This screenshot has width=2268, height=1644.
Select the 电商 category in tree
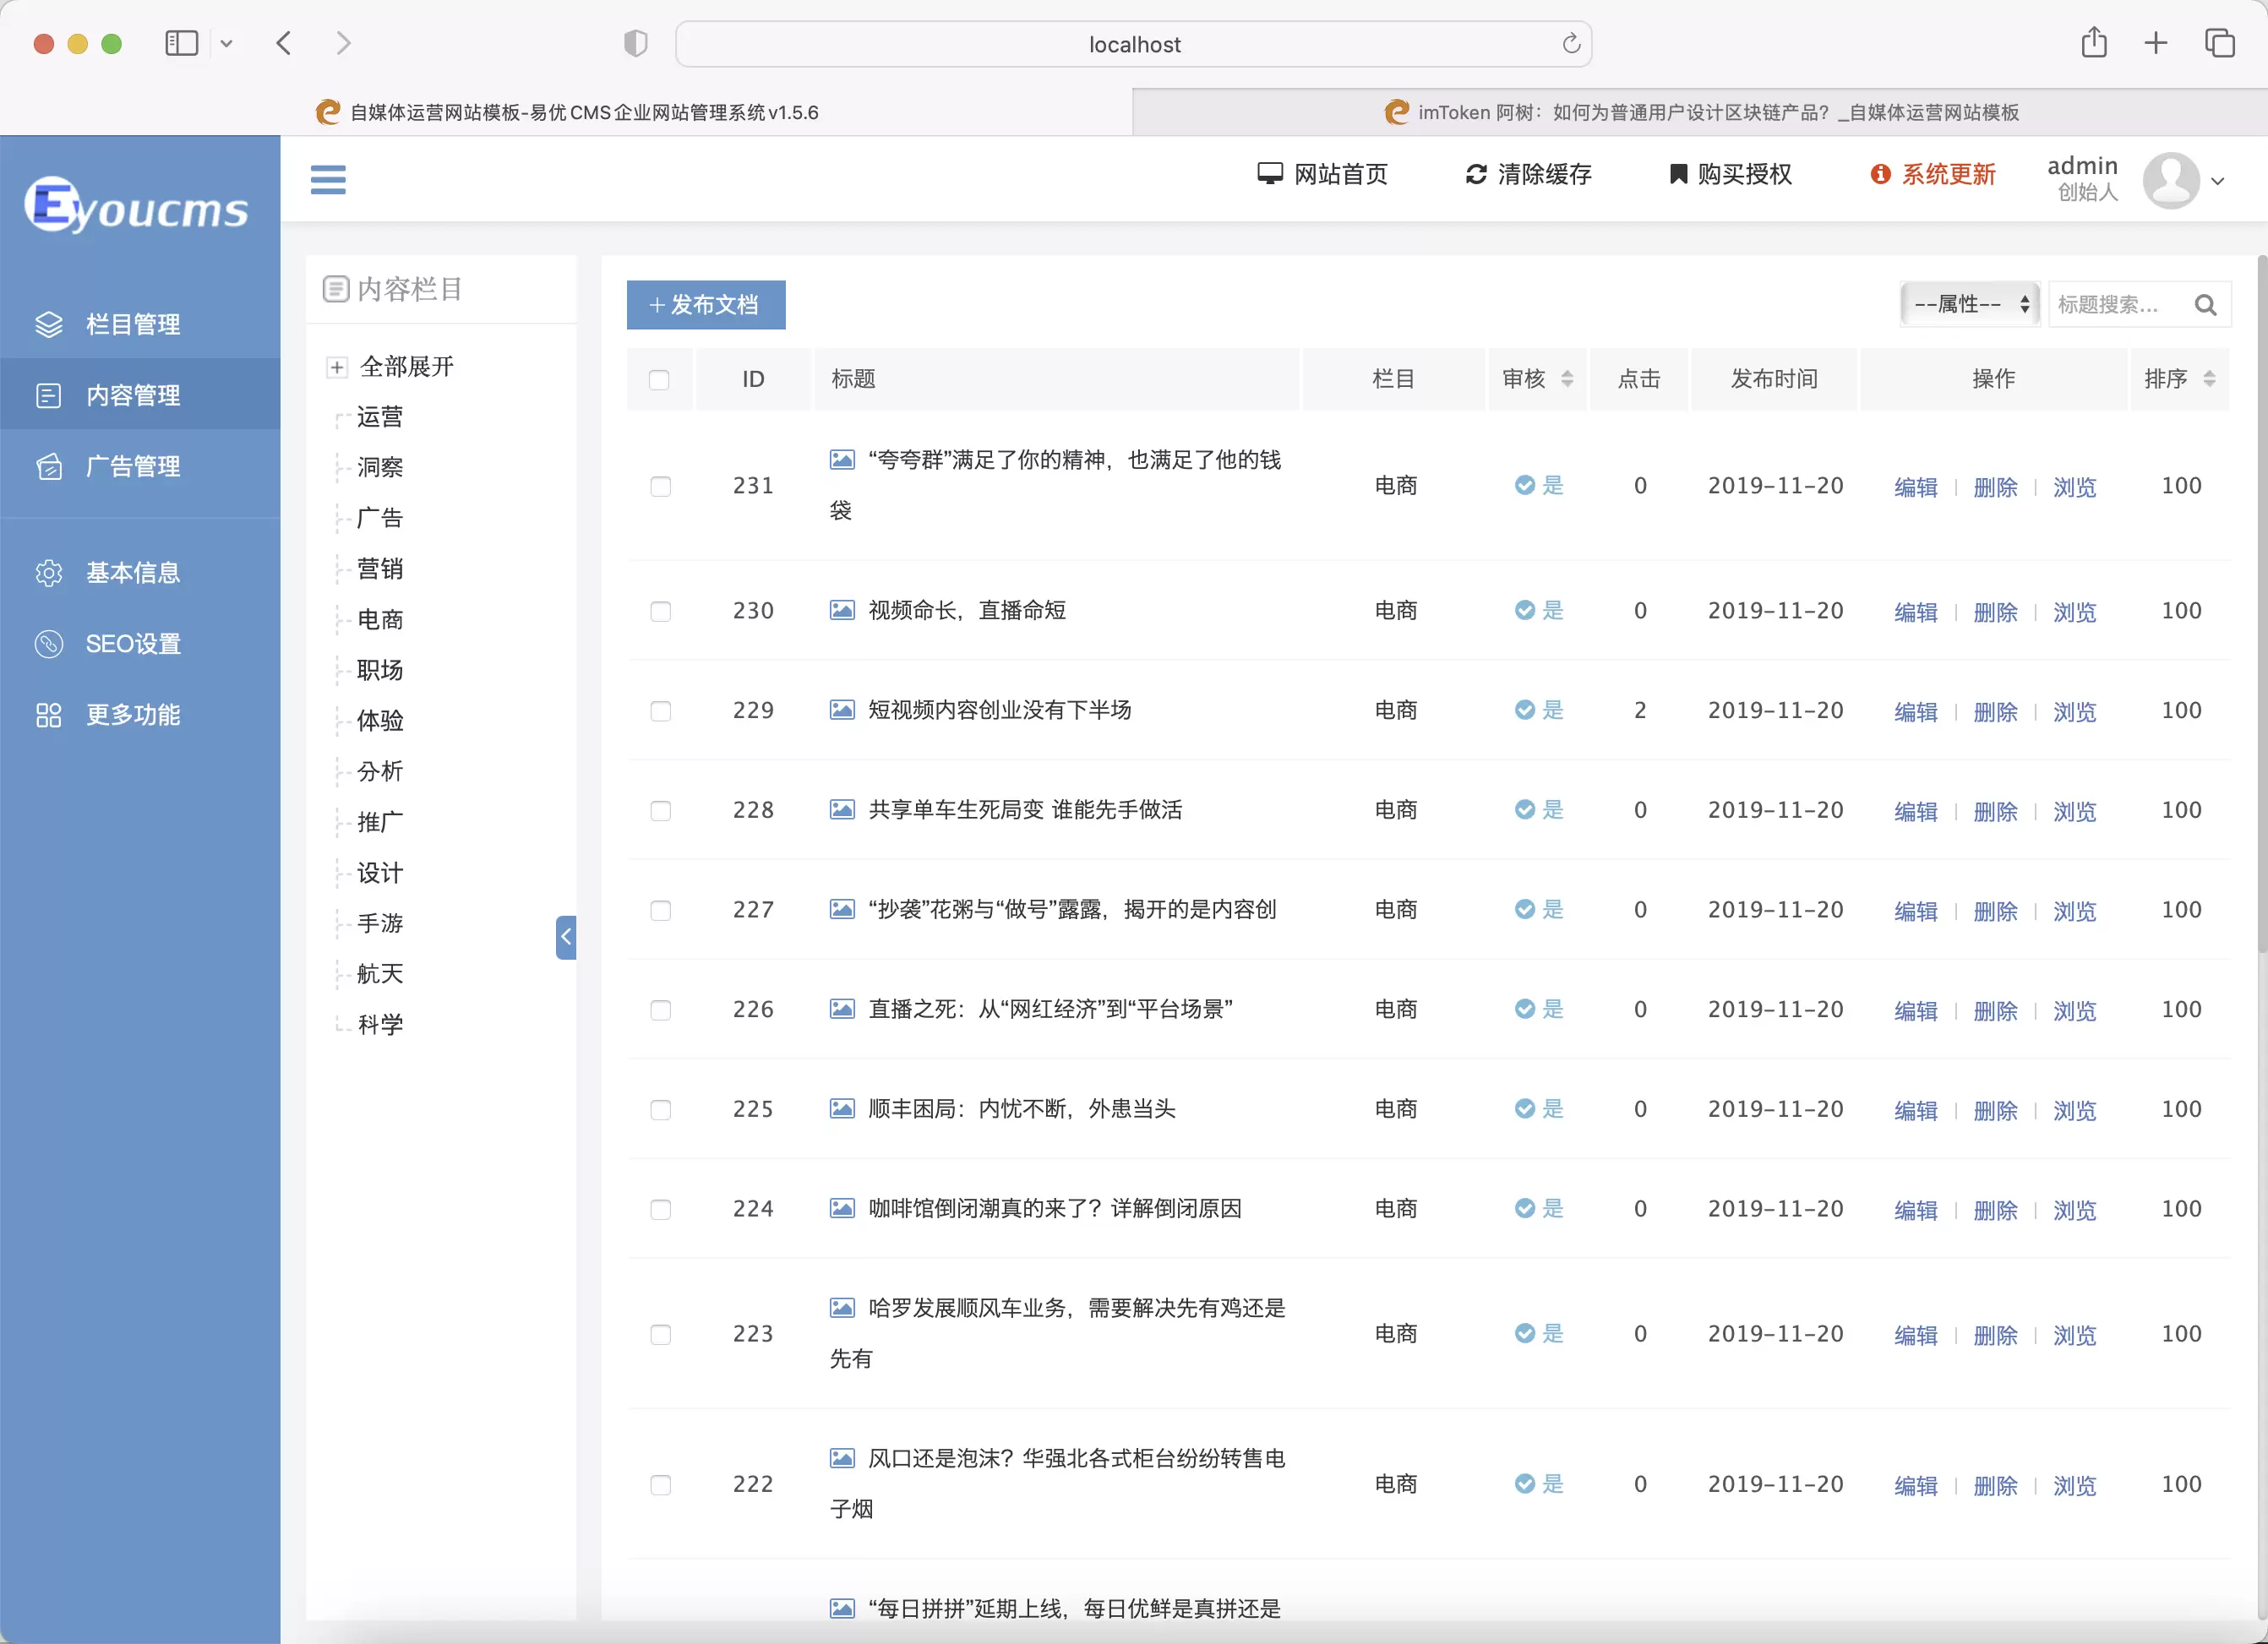pyautogui.click(x=380, y=620)
